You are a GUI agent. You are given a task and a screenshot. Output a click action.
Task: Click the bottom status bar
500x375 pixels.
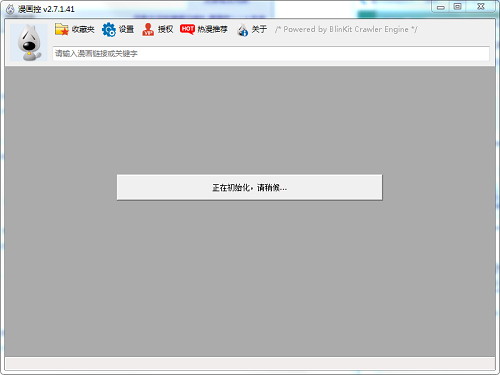[250, 363]
